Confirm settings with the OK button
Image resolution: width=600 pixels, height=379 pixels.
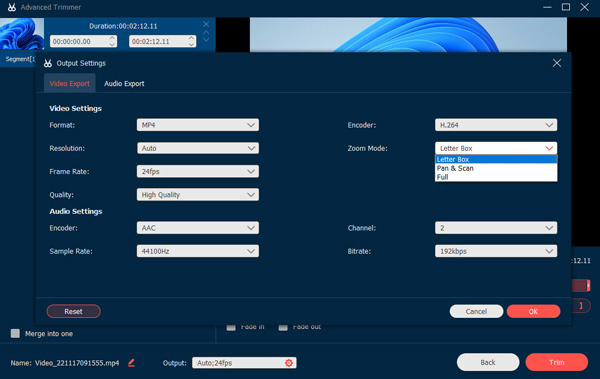(533, 311)
